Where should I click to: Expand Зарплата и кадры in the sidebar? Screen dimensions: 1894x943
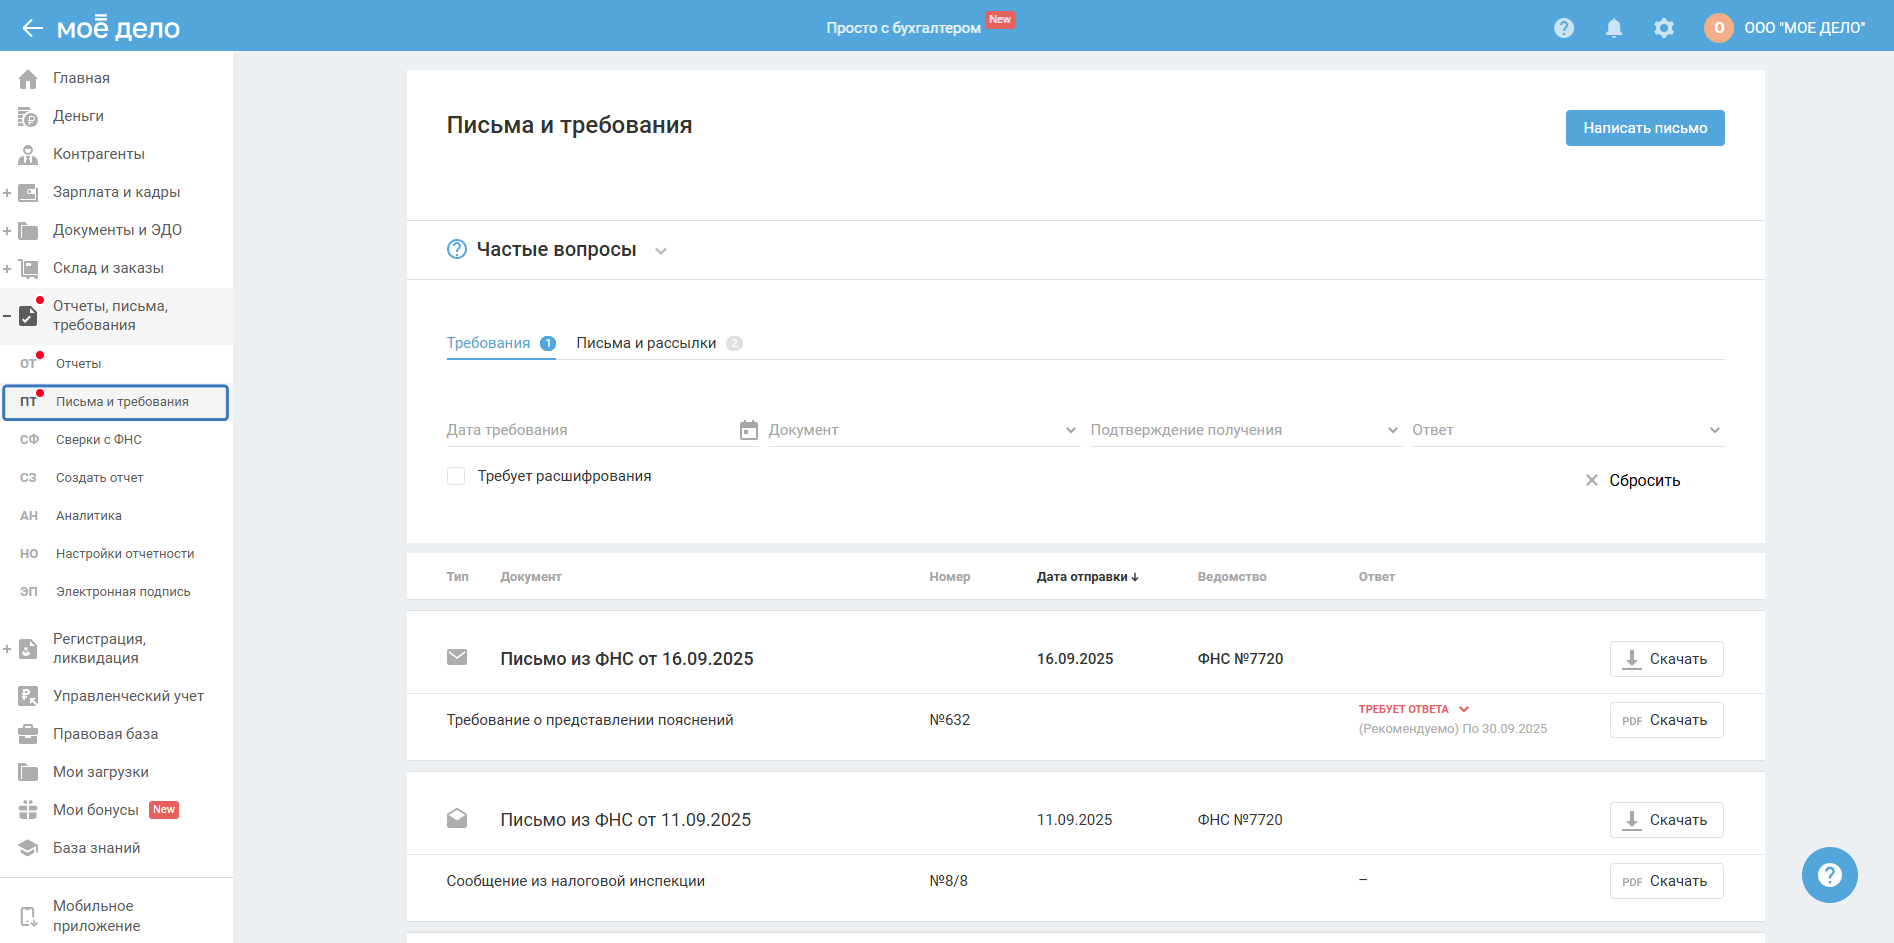tap(7, 192)
